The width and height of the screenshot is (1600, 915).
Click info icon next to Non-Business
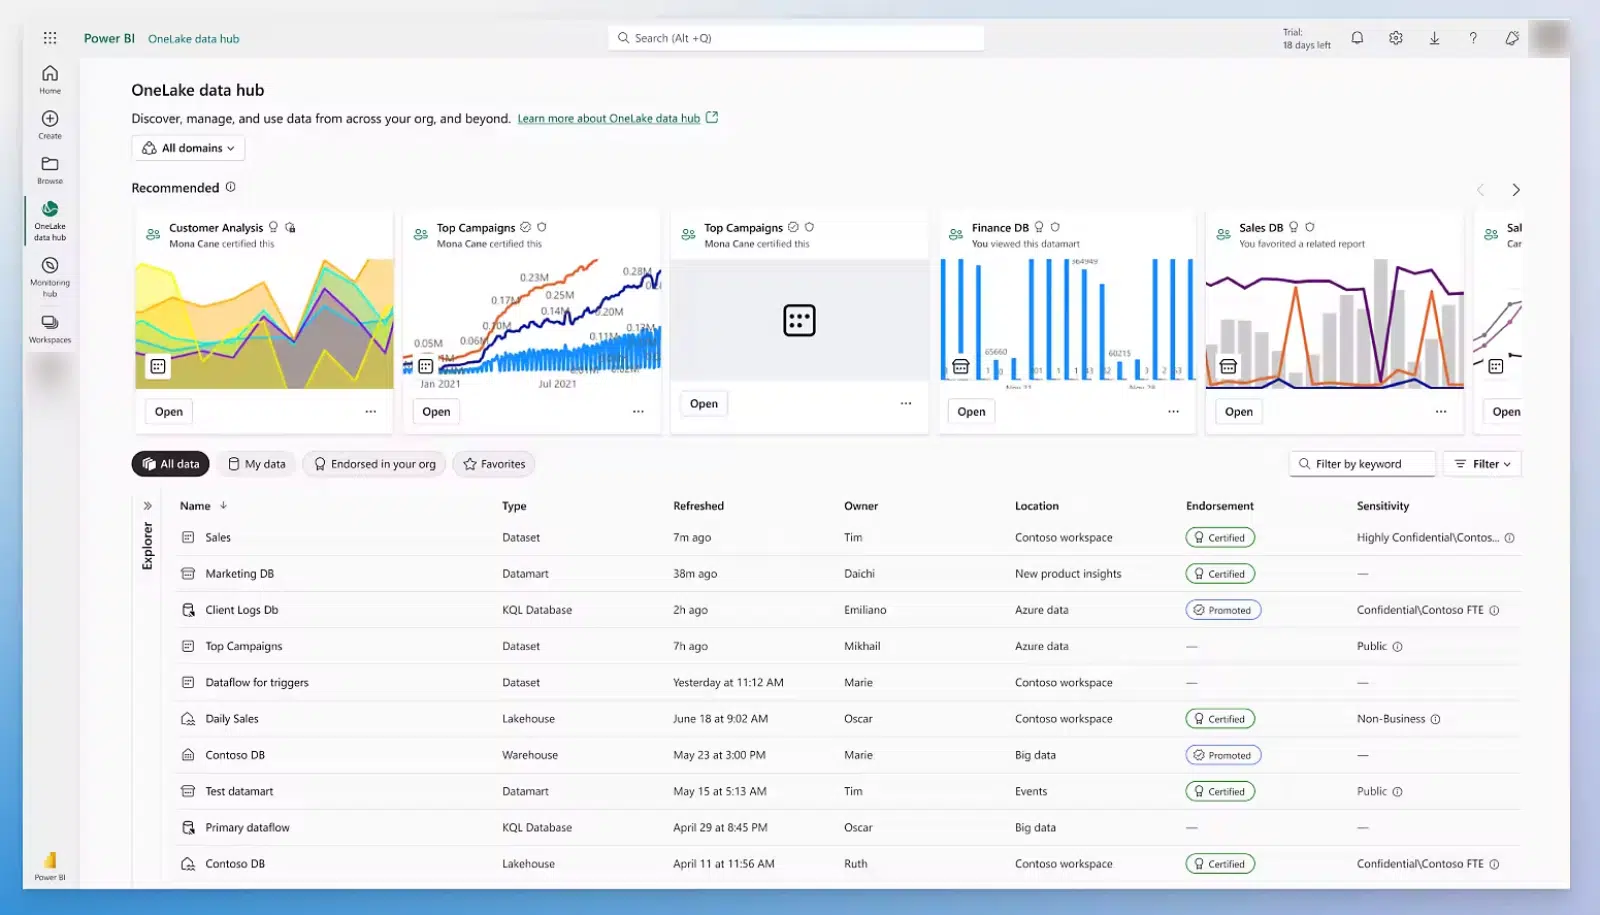(1435, 719)
